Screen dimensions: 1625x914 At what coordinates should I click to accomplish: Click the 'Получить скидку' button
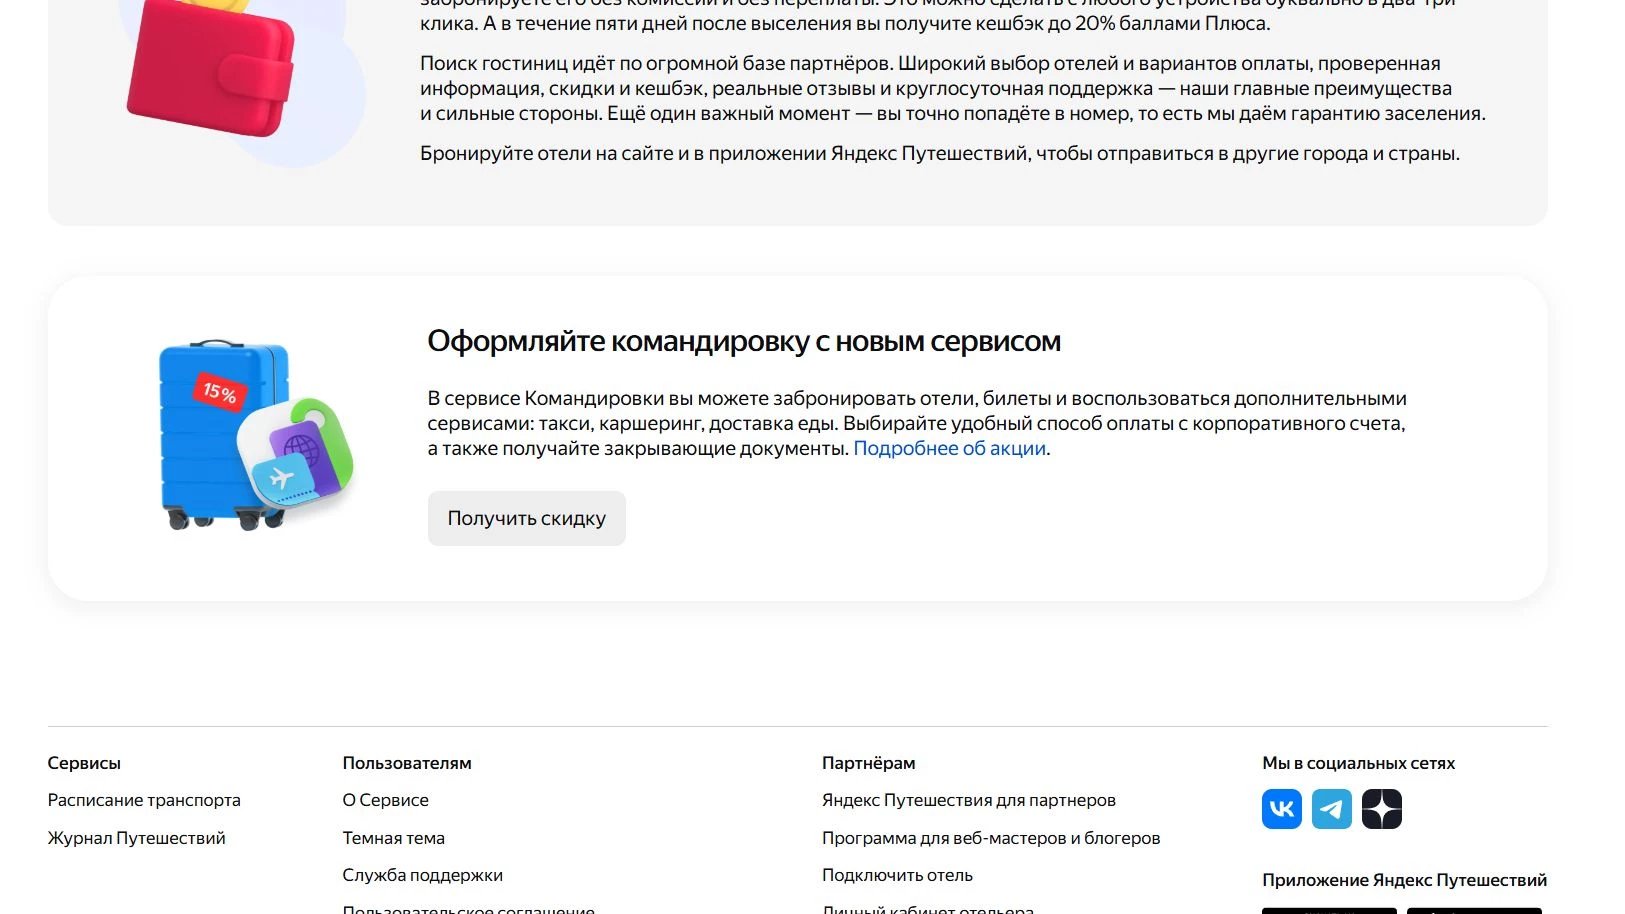(x=526, y=518)
